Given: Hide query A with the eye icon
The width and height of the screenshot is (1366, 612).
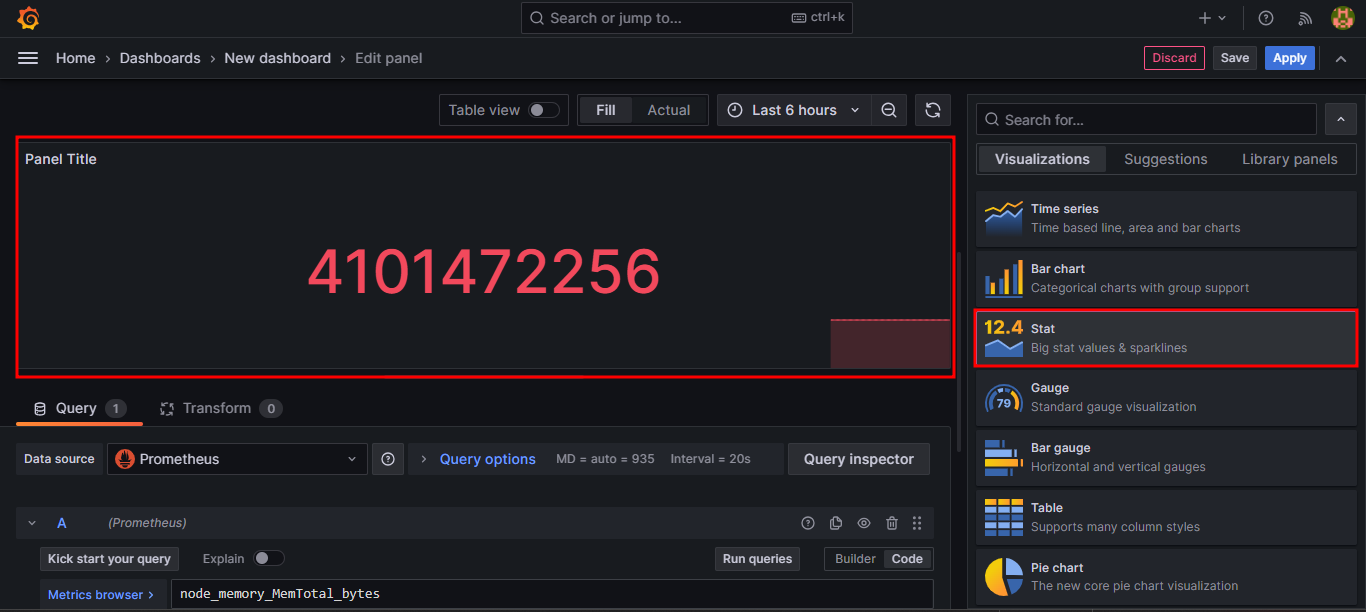Looking at the screenshot, I should pyautogui.click(x=863, y=522).
